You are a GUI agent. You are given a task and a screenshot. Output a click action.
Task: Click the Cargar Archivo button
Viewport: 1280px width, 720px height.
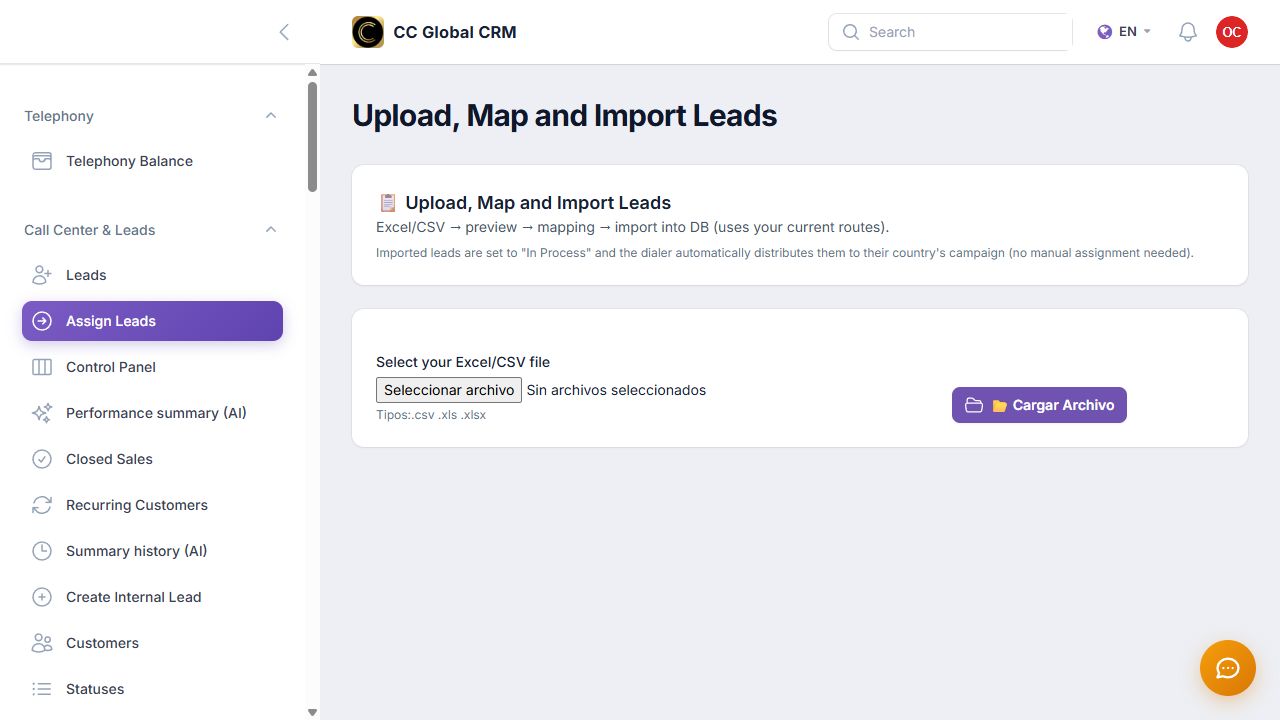(1039, 405)
